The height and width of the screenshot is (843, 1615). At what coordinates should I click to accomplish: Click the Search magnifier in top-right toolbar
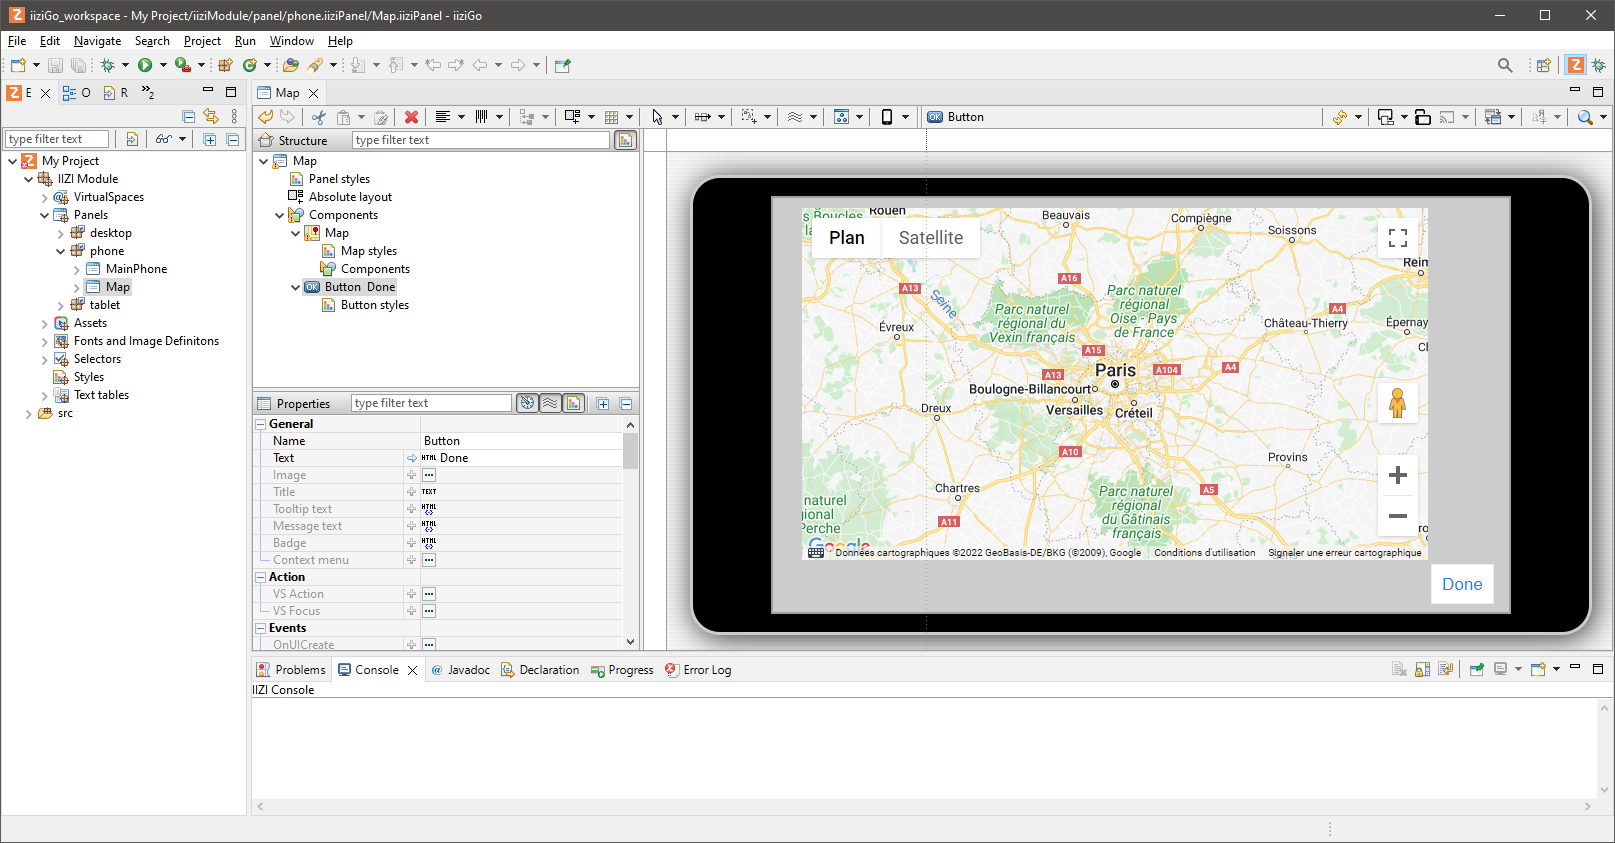click(1505, 65)
